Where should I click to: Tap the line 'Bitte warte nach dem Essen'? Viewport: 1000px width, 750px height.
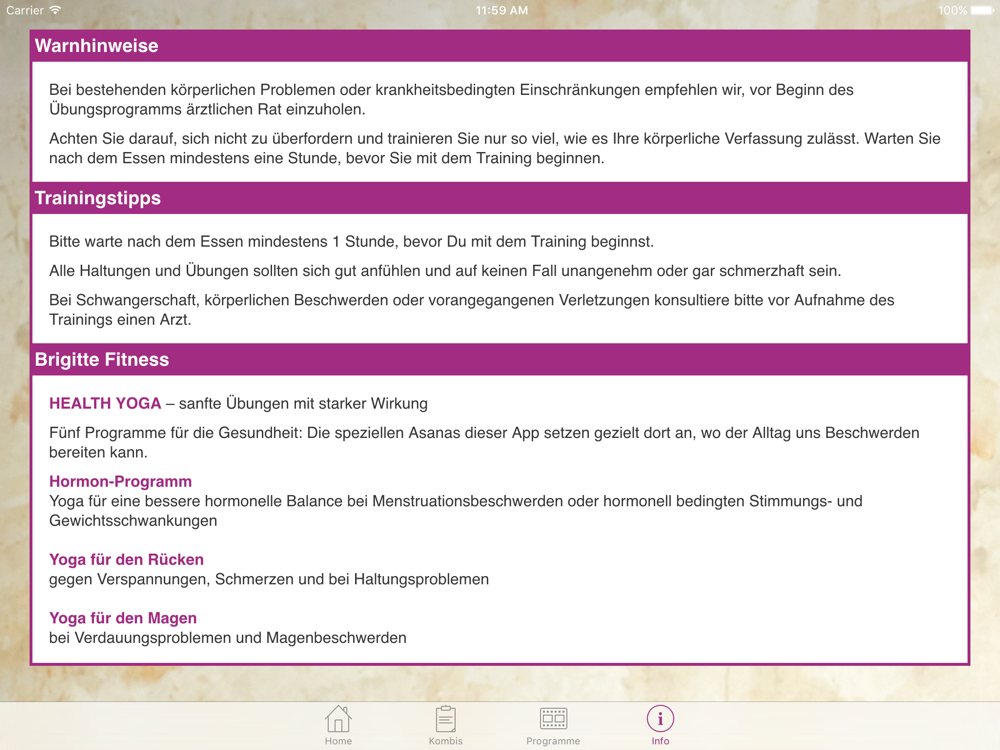click(351, 242)
